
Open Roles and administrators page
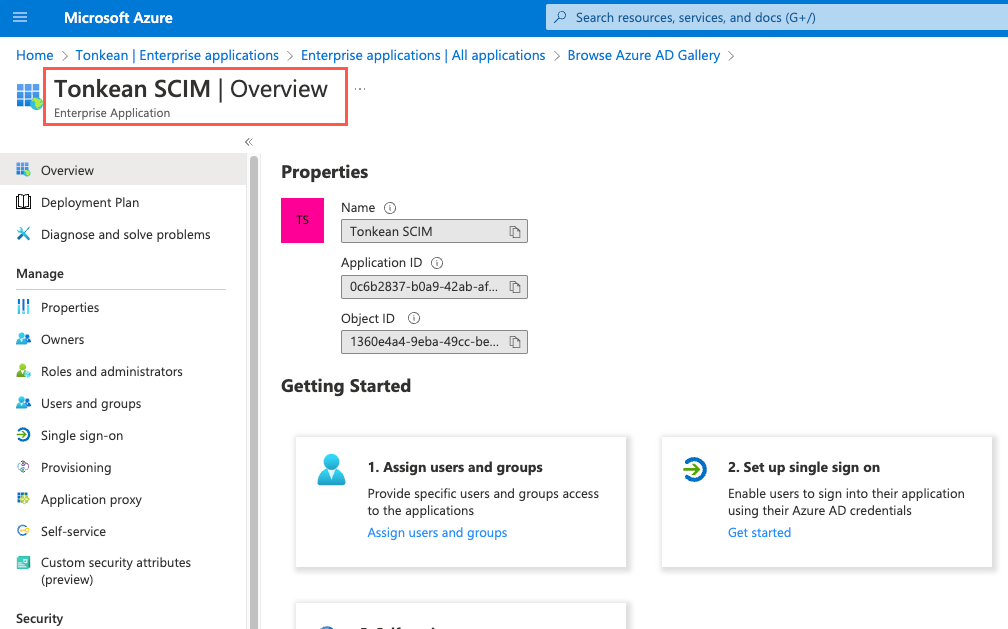coord(111,371)
